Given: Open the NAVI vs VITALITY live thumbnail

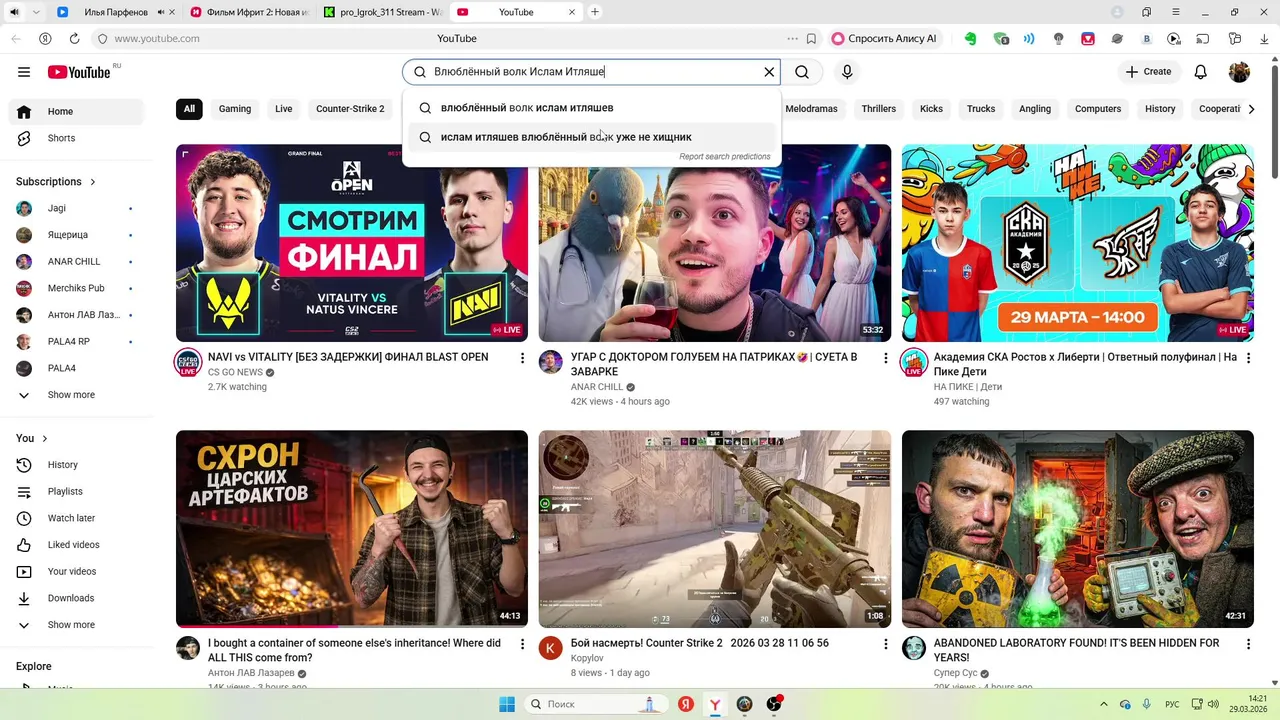Looking at the screenshot, I should point(352,243).
